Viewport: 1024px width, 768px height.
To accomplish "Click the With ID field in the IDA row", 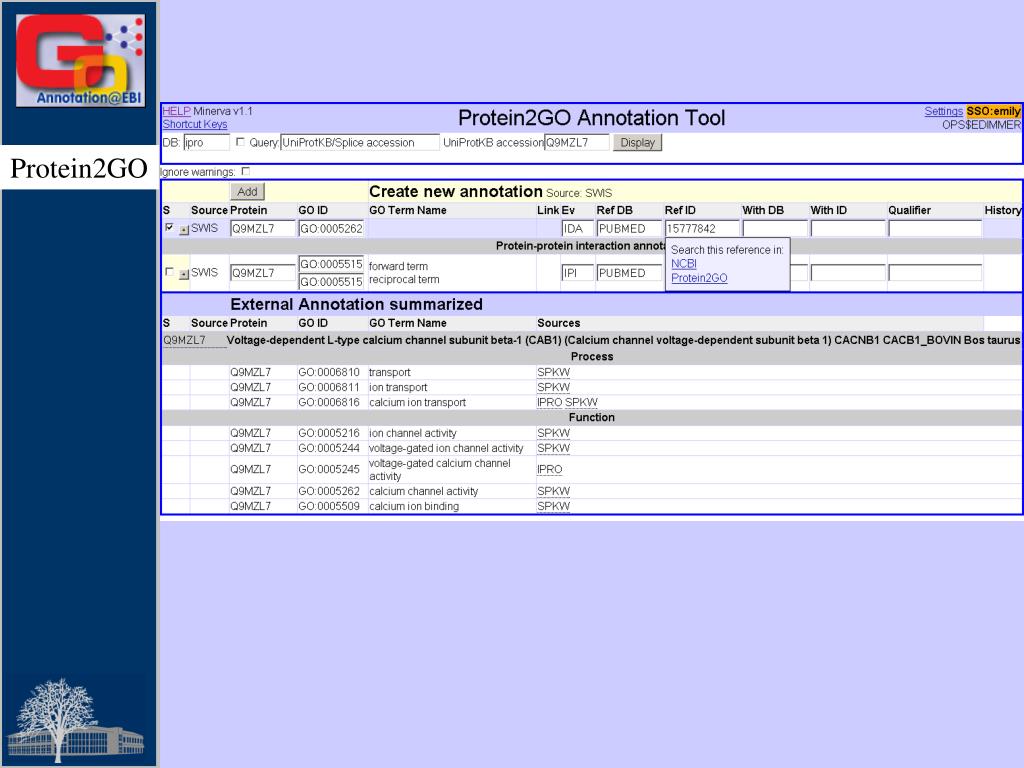I will point(848,229).
